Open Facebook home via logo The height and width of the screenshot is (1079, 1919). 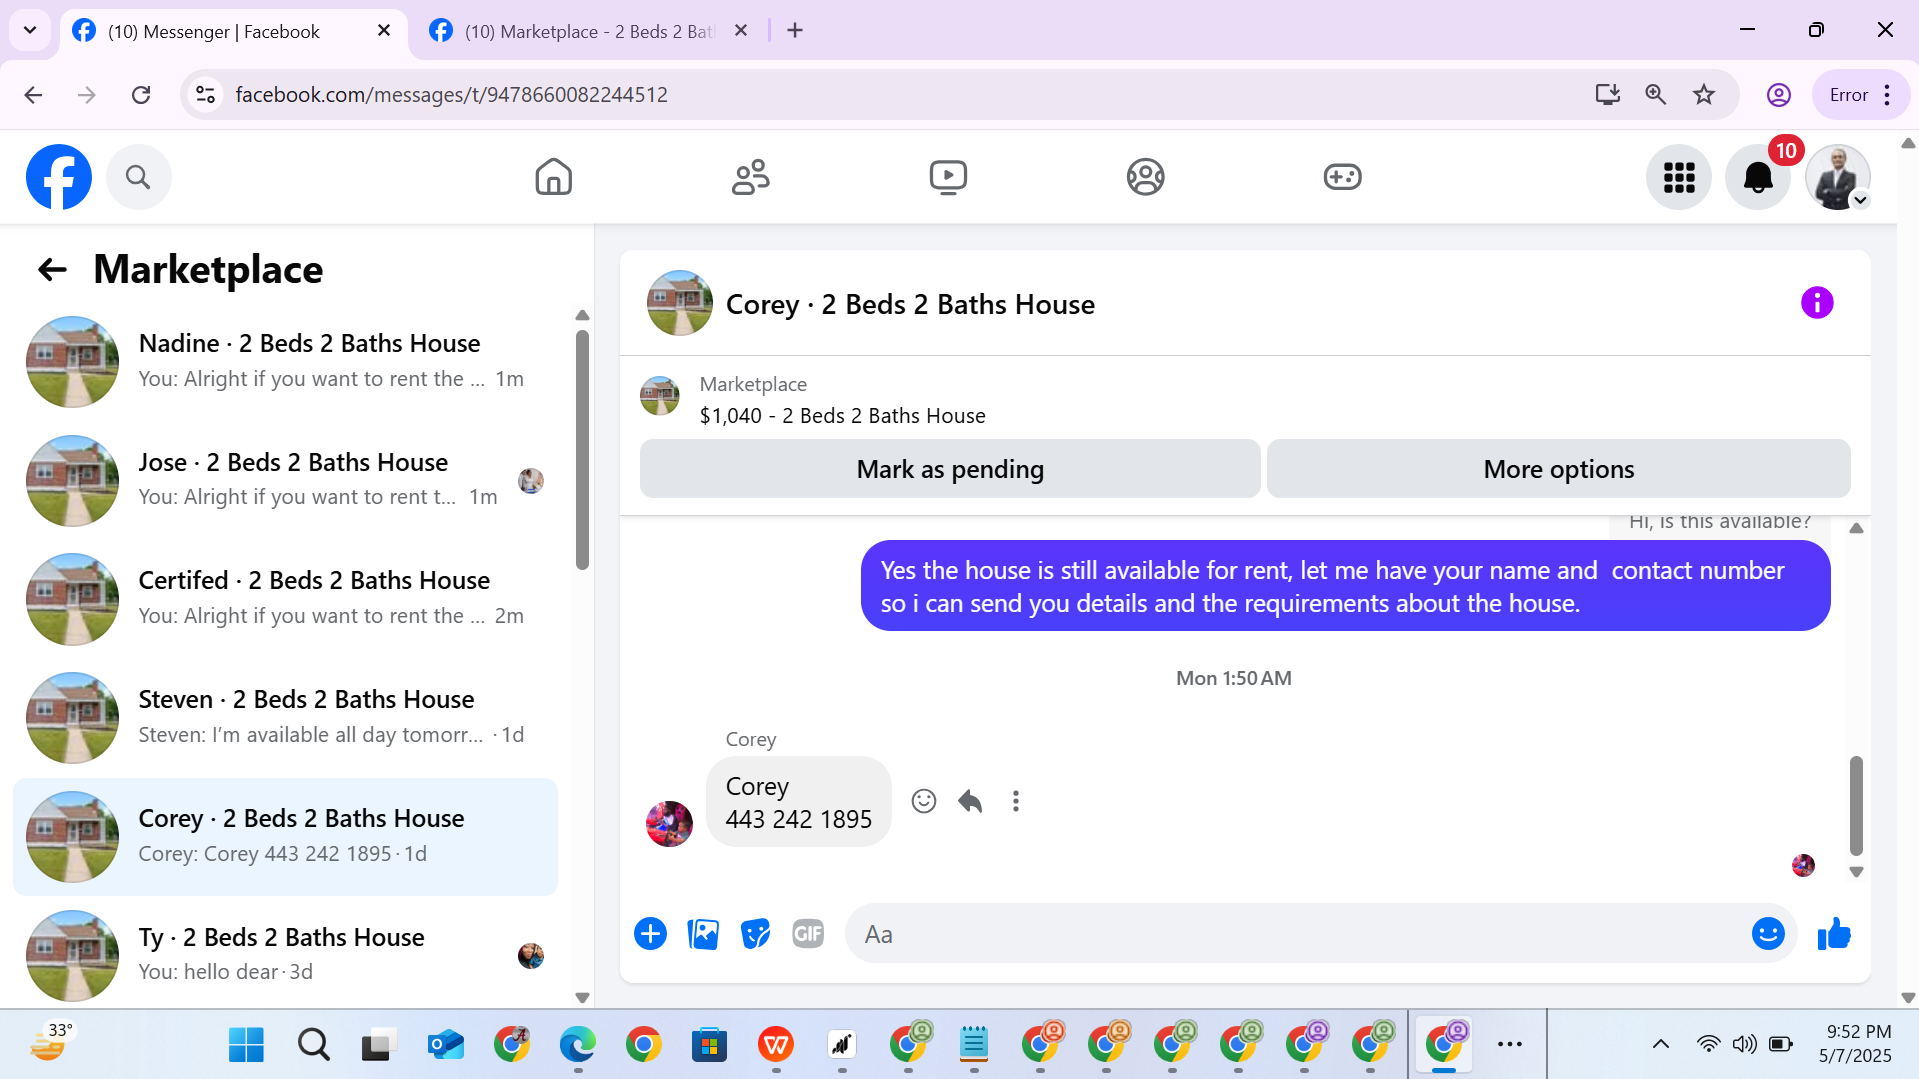[x=59, y=177]
